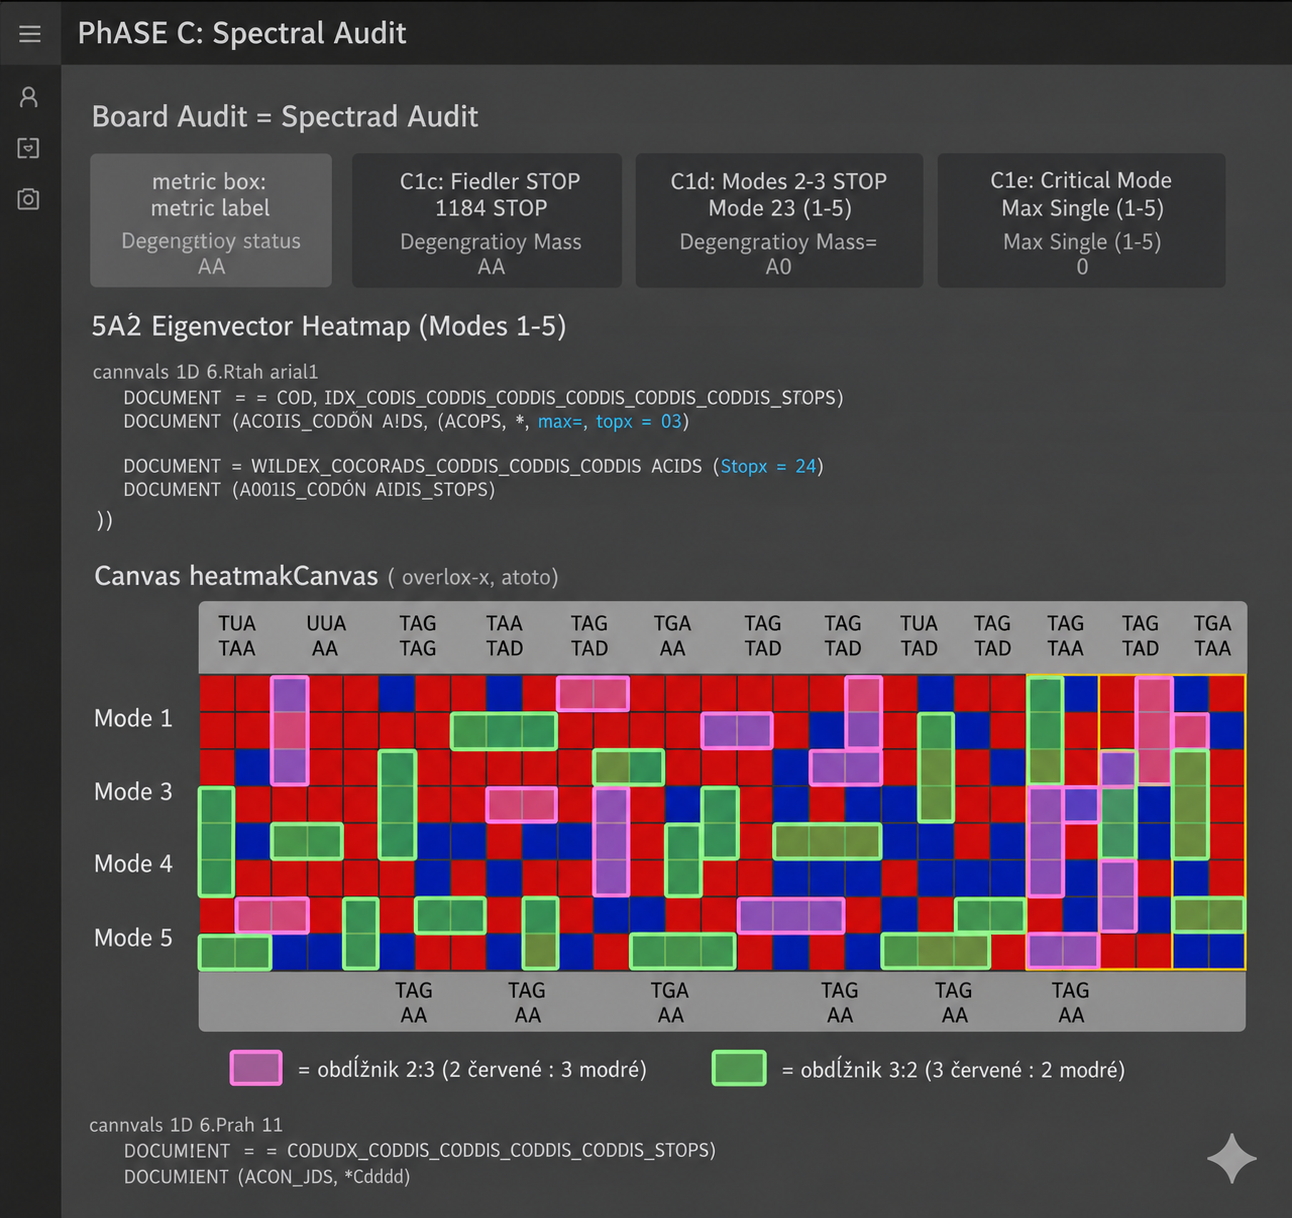Image resolution: width=1292 pixels, height=1218 pixels.
Task: Click the "Board Audit = Spectrad Audit" heading
Action: click(x=285, y=117)
